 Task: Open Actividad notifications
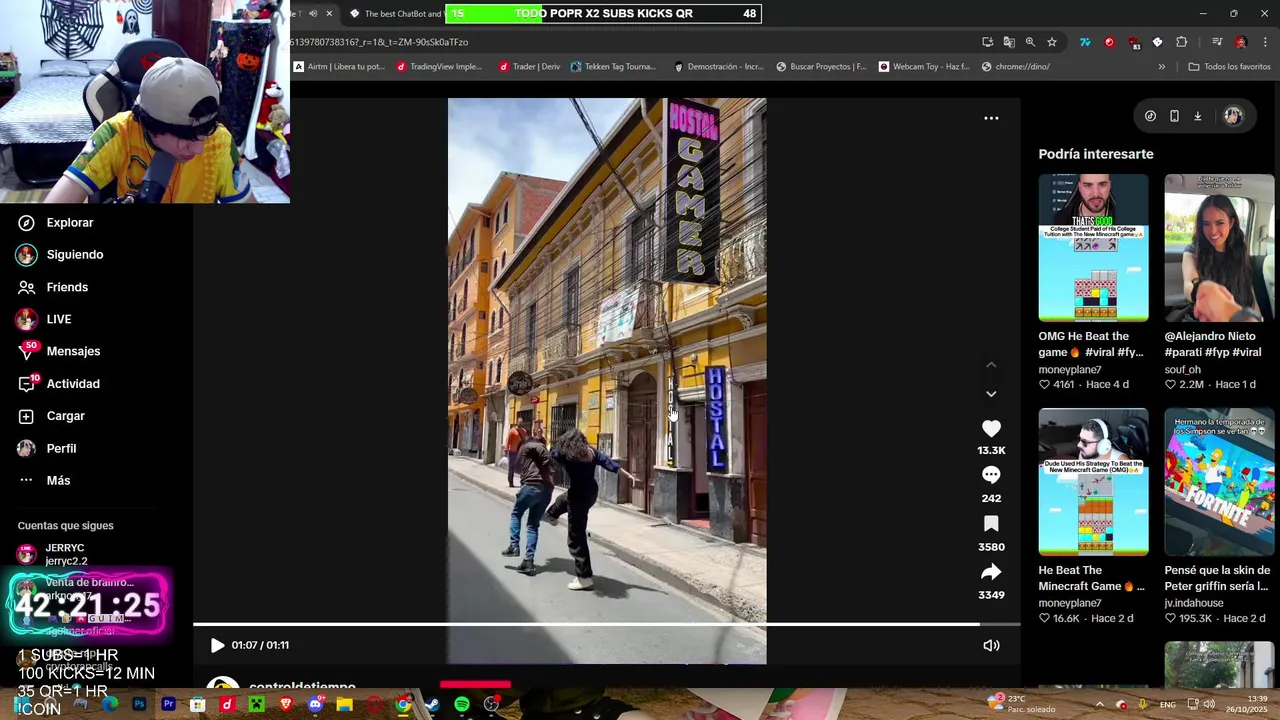[x=58, y=384]
